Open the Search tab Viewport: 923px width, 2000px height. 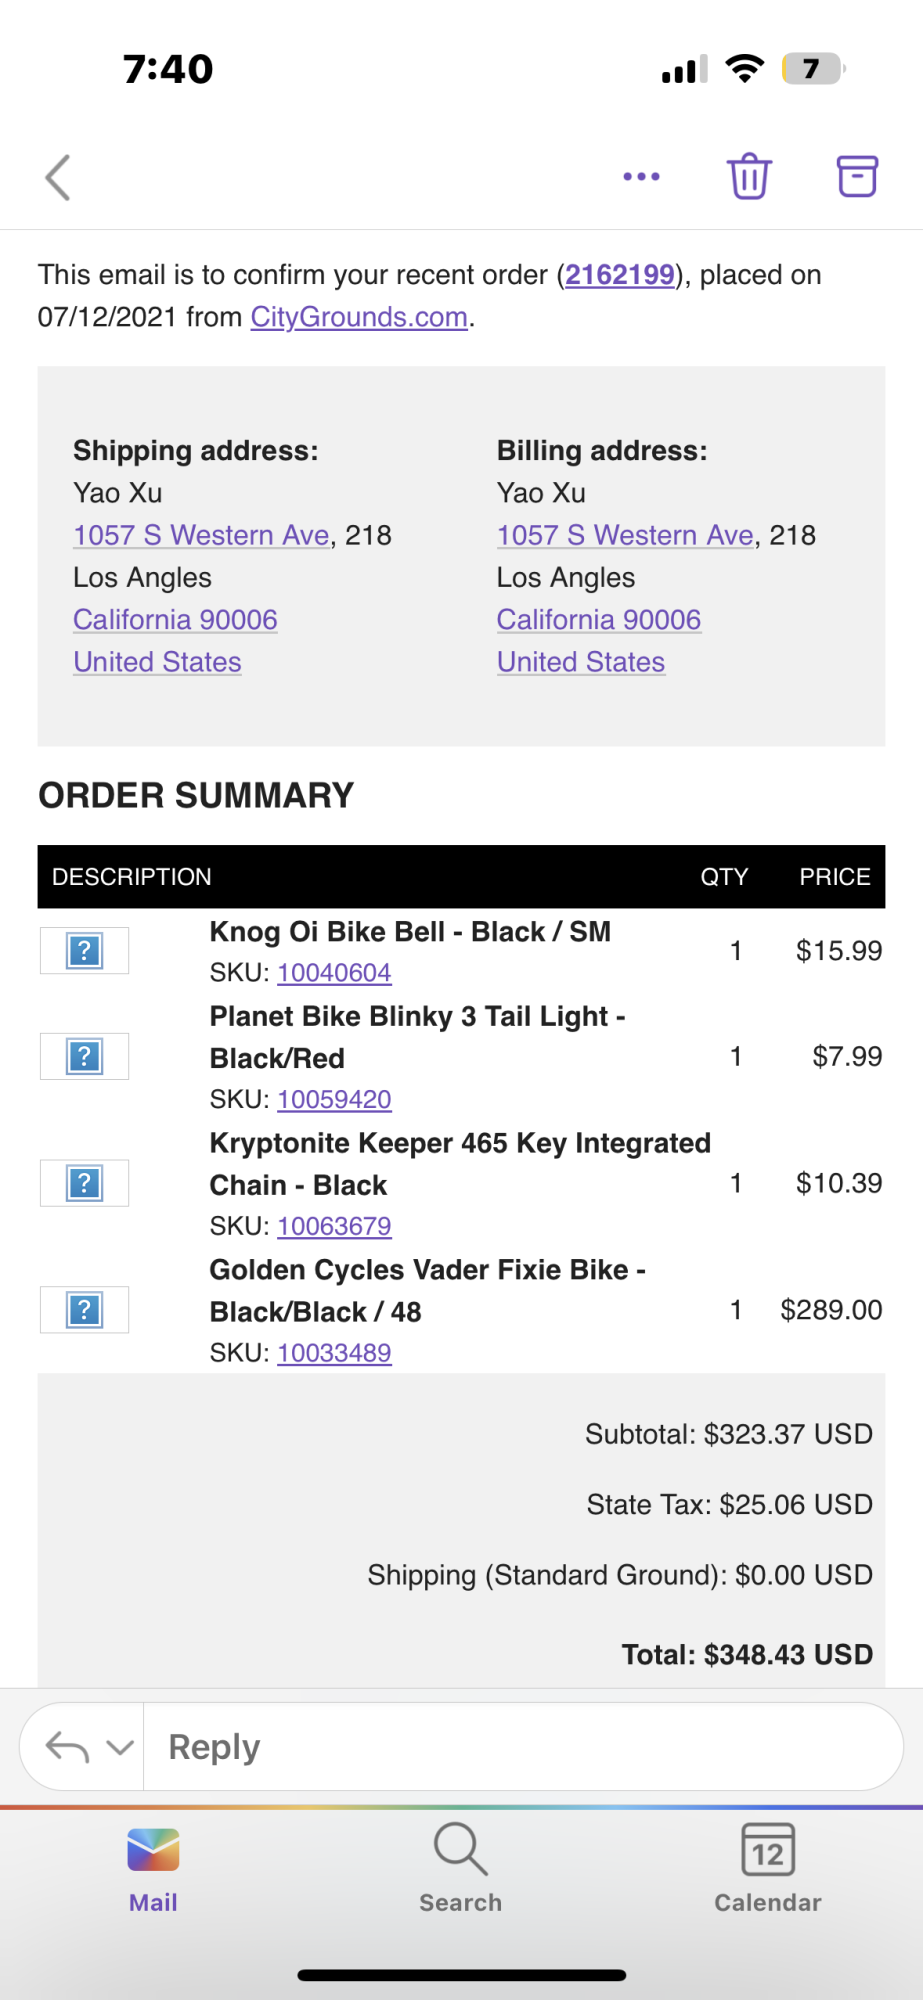(460, 1866)
